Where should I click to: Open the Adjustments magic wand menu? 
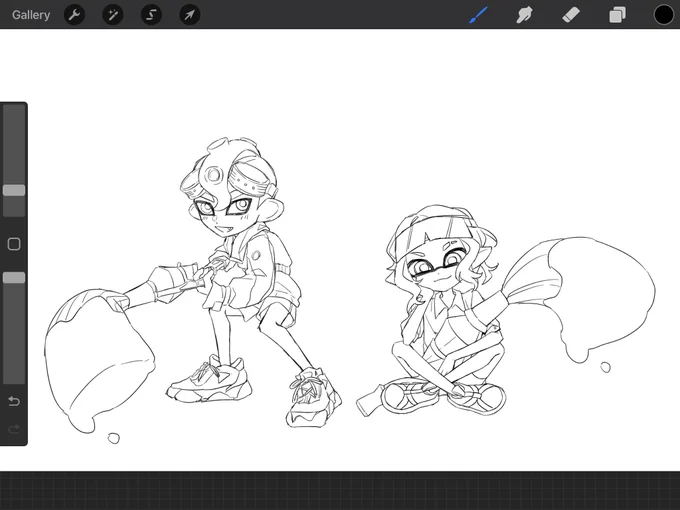click(113, 15)
